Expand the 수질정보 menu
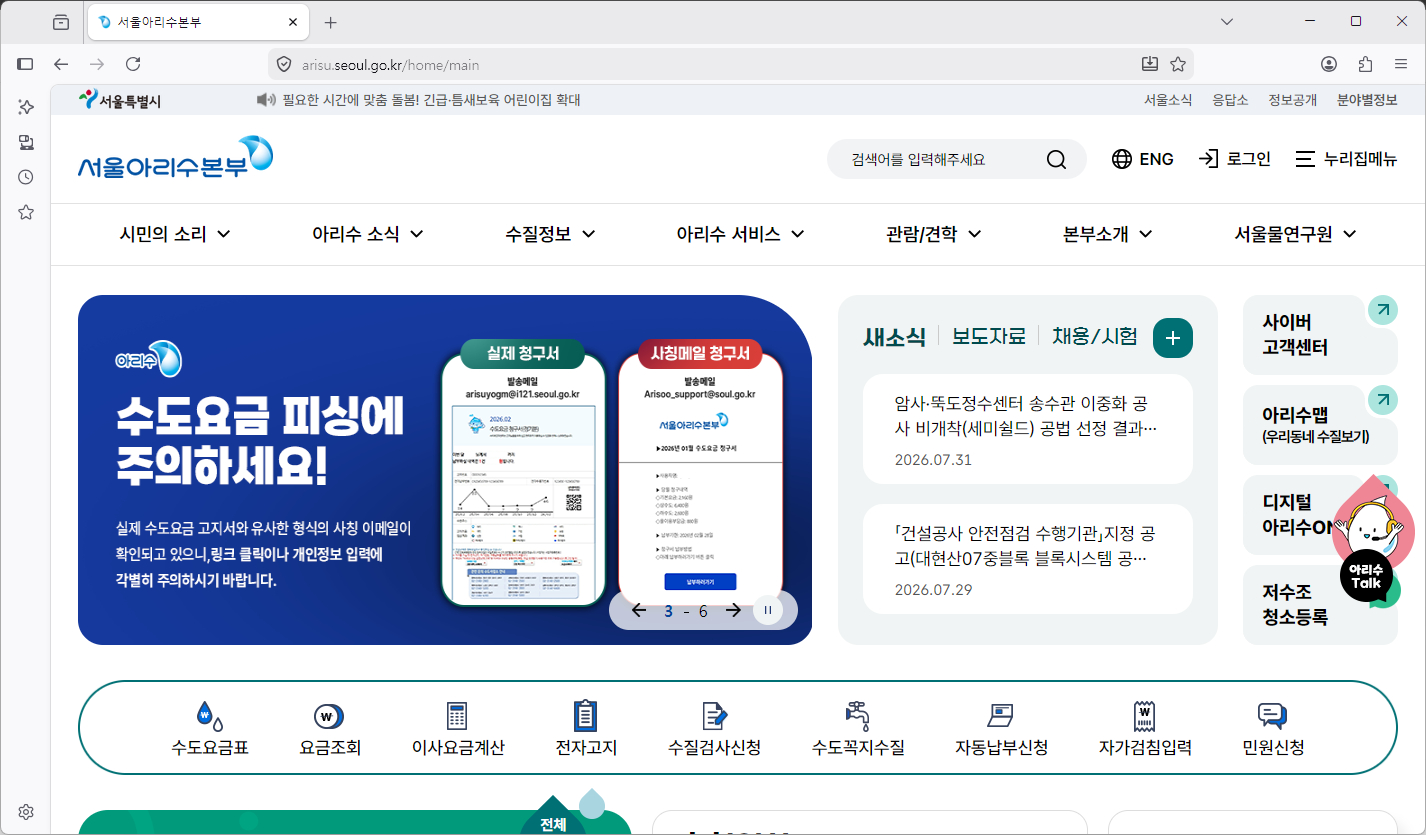 pyautogui.click(x=550, y=234)
